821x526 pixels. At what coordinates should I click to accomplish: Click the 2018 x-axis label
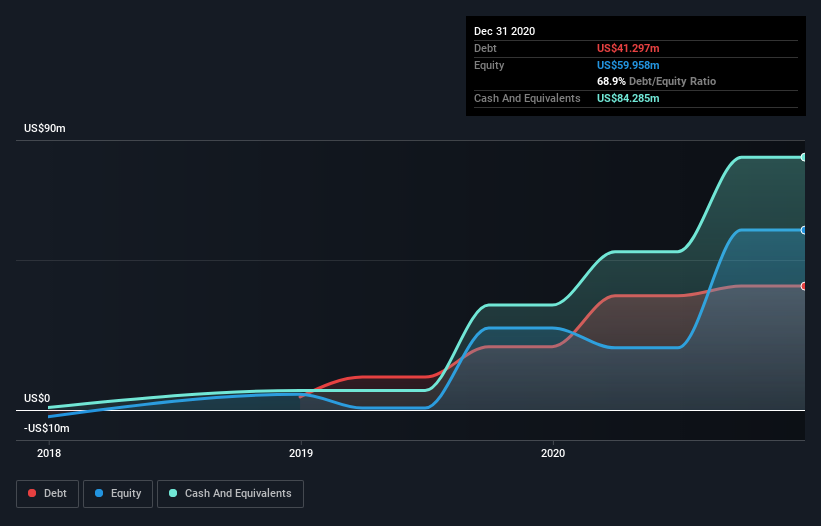[49, 453]
